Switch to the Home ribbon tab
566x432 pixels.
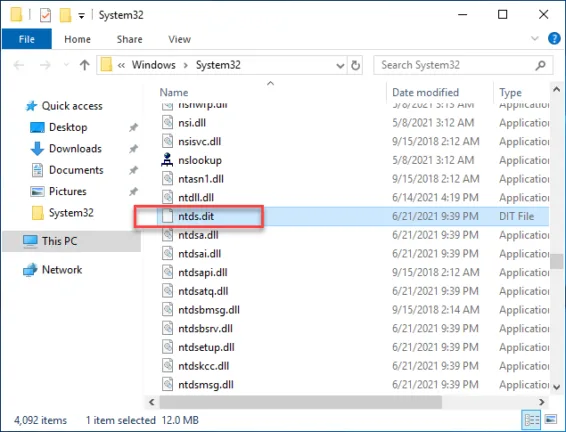pos(77,39)
